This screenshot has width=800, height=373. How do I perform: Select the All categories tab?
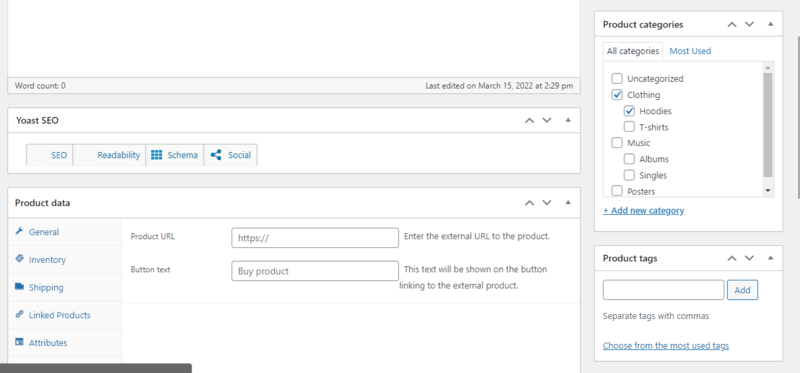coord(633,51)
